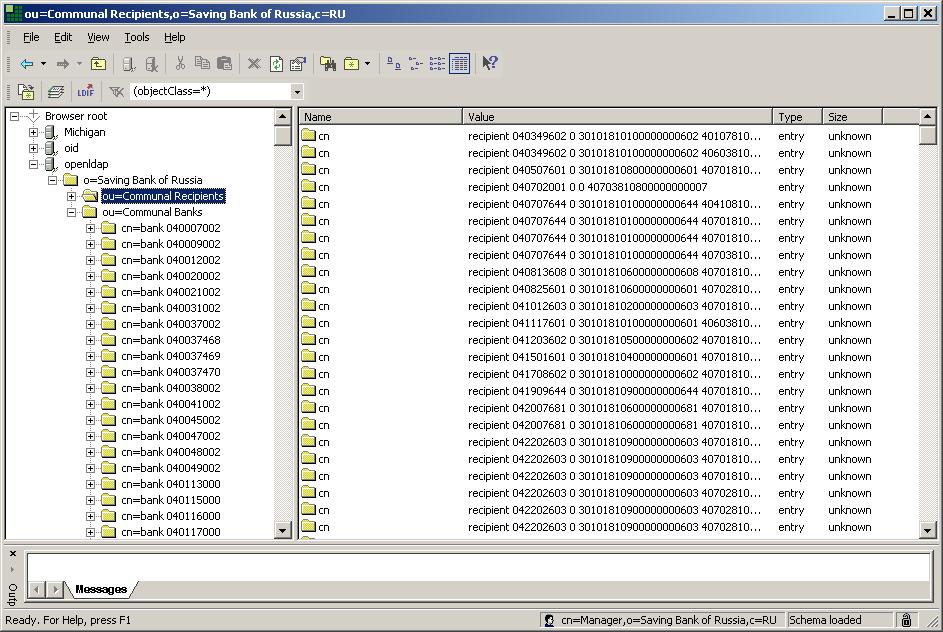Screen dimensions: 943x632
Task: Click the What's This help pointer icon
Action: (x=490, y=63)
